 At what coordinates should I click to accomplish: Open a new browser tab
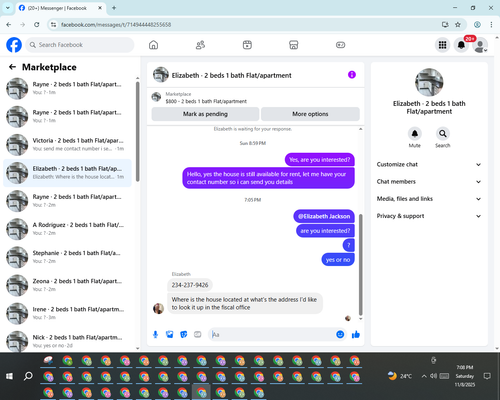point(114,8)
